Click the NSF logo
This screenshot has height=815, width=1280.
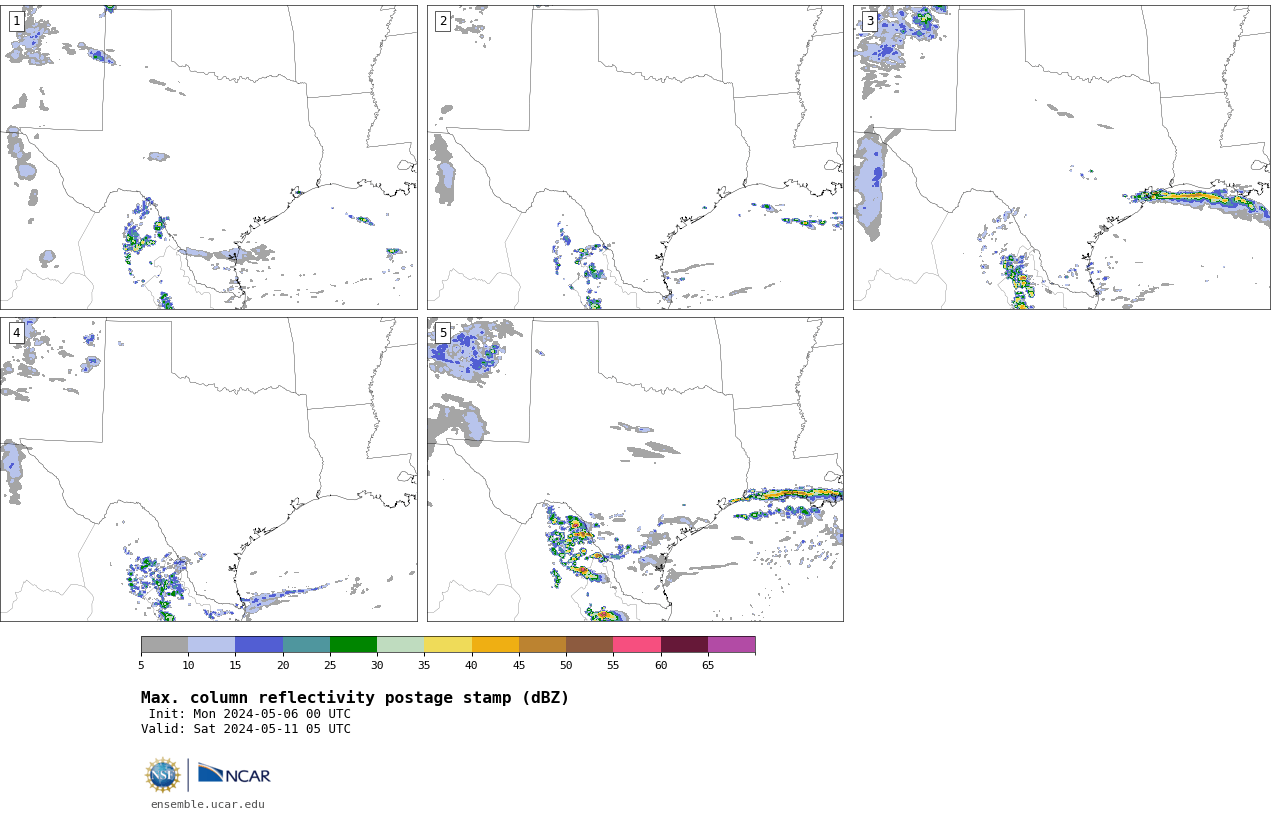pyautogui.click(x=163, y=775)
